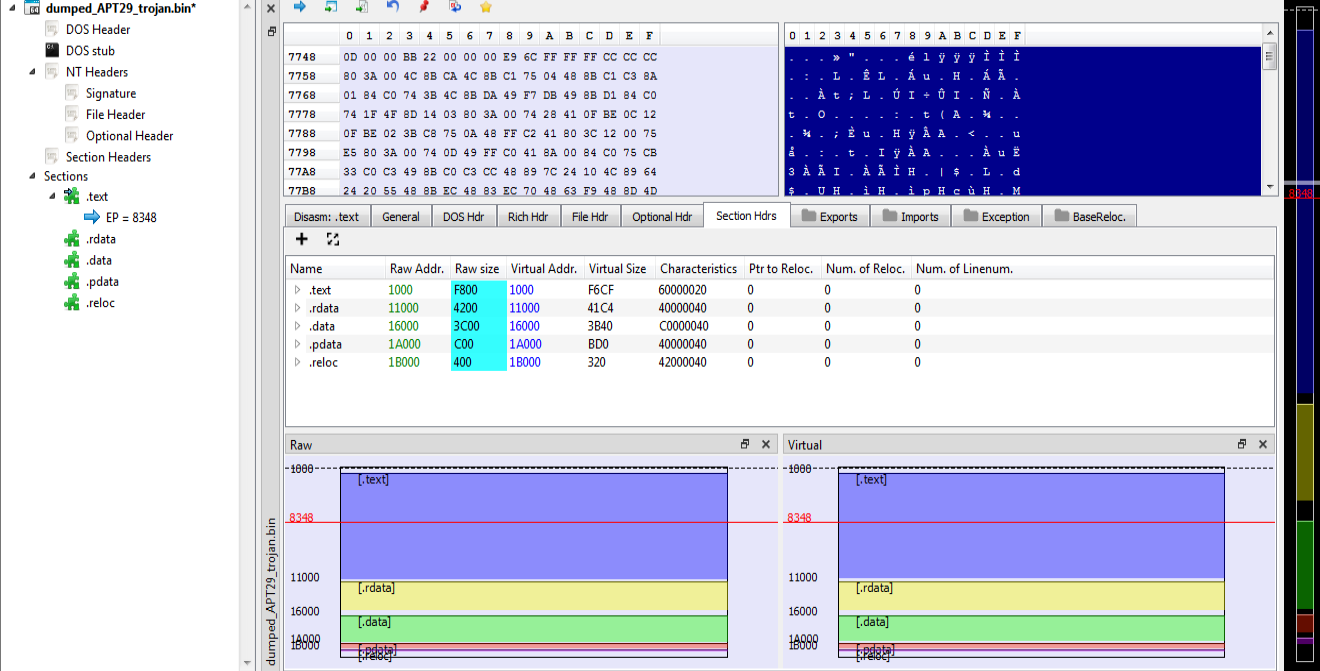This screenshot has width=1320, height=671.
Task: Click the blue undo arrow toolbar icon
Action: 393,7
